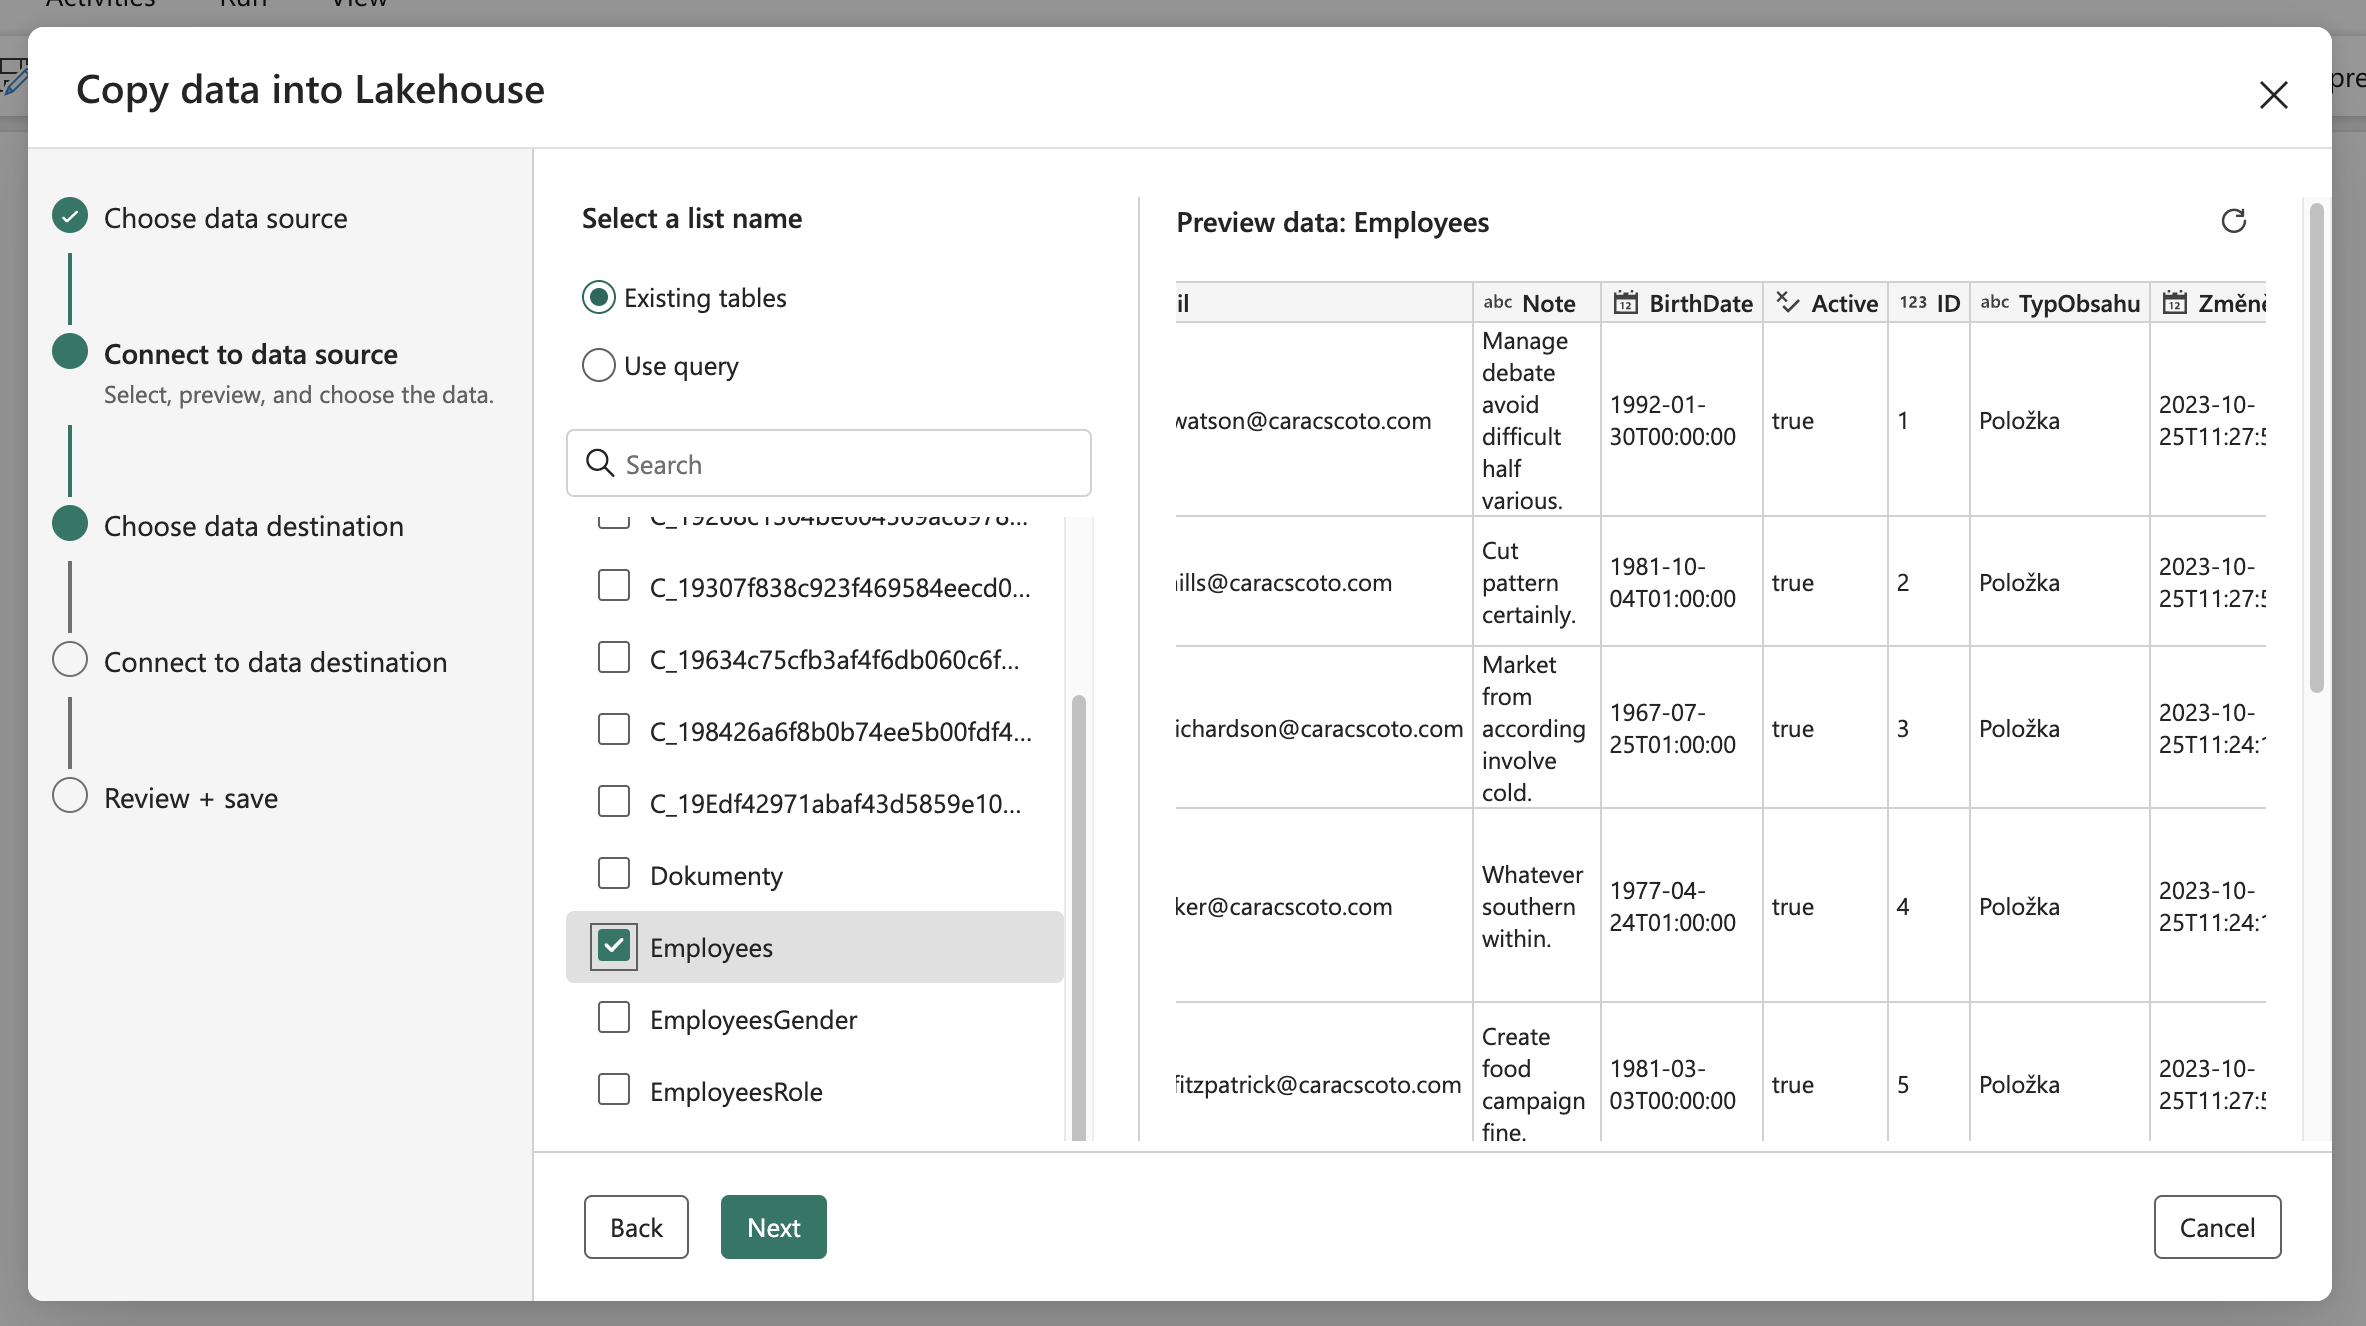Click the preview pane vertical scrollbar

(x=2316, y=447)
